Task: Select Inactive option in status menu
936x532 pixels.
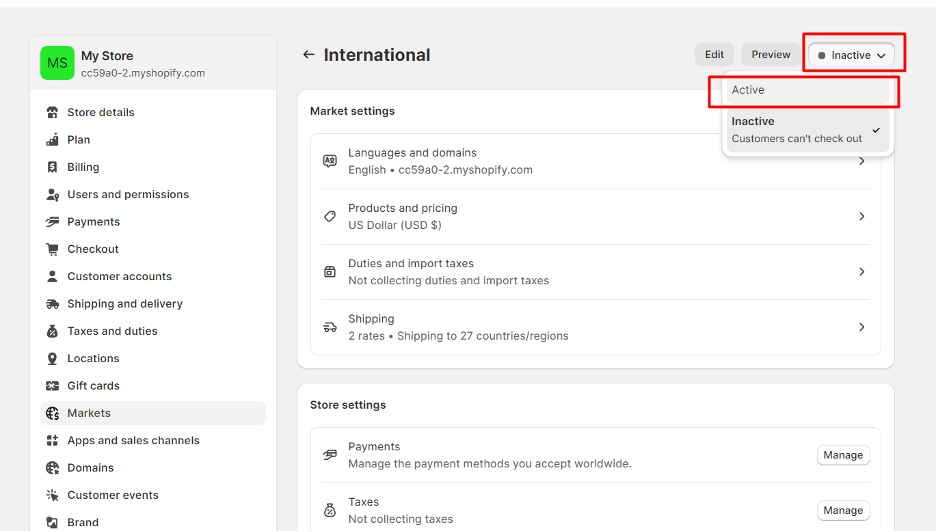Action: [808, 130]
